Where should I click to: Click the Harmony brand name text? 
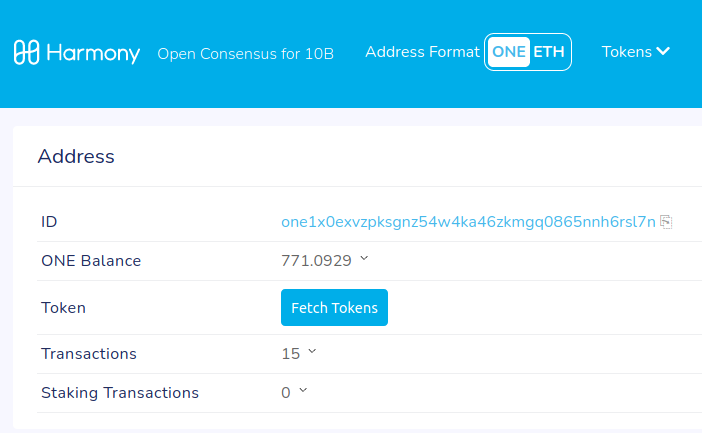pos(93,53)
